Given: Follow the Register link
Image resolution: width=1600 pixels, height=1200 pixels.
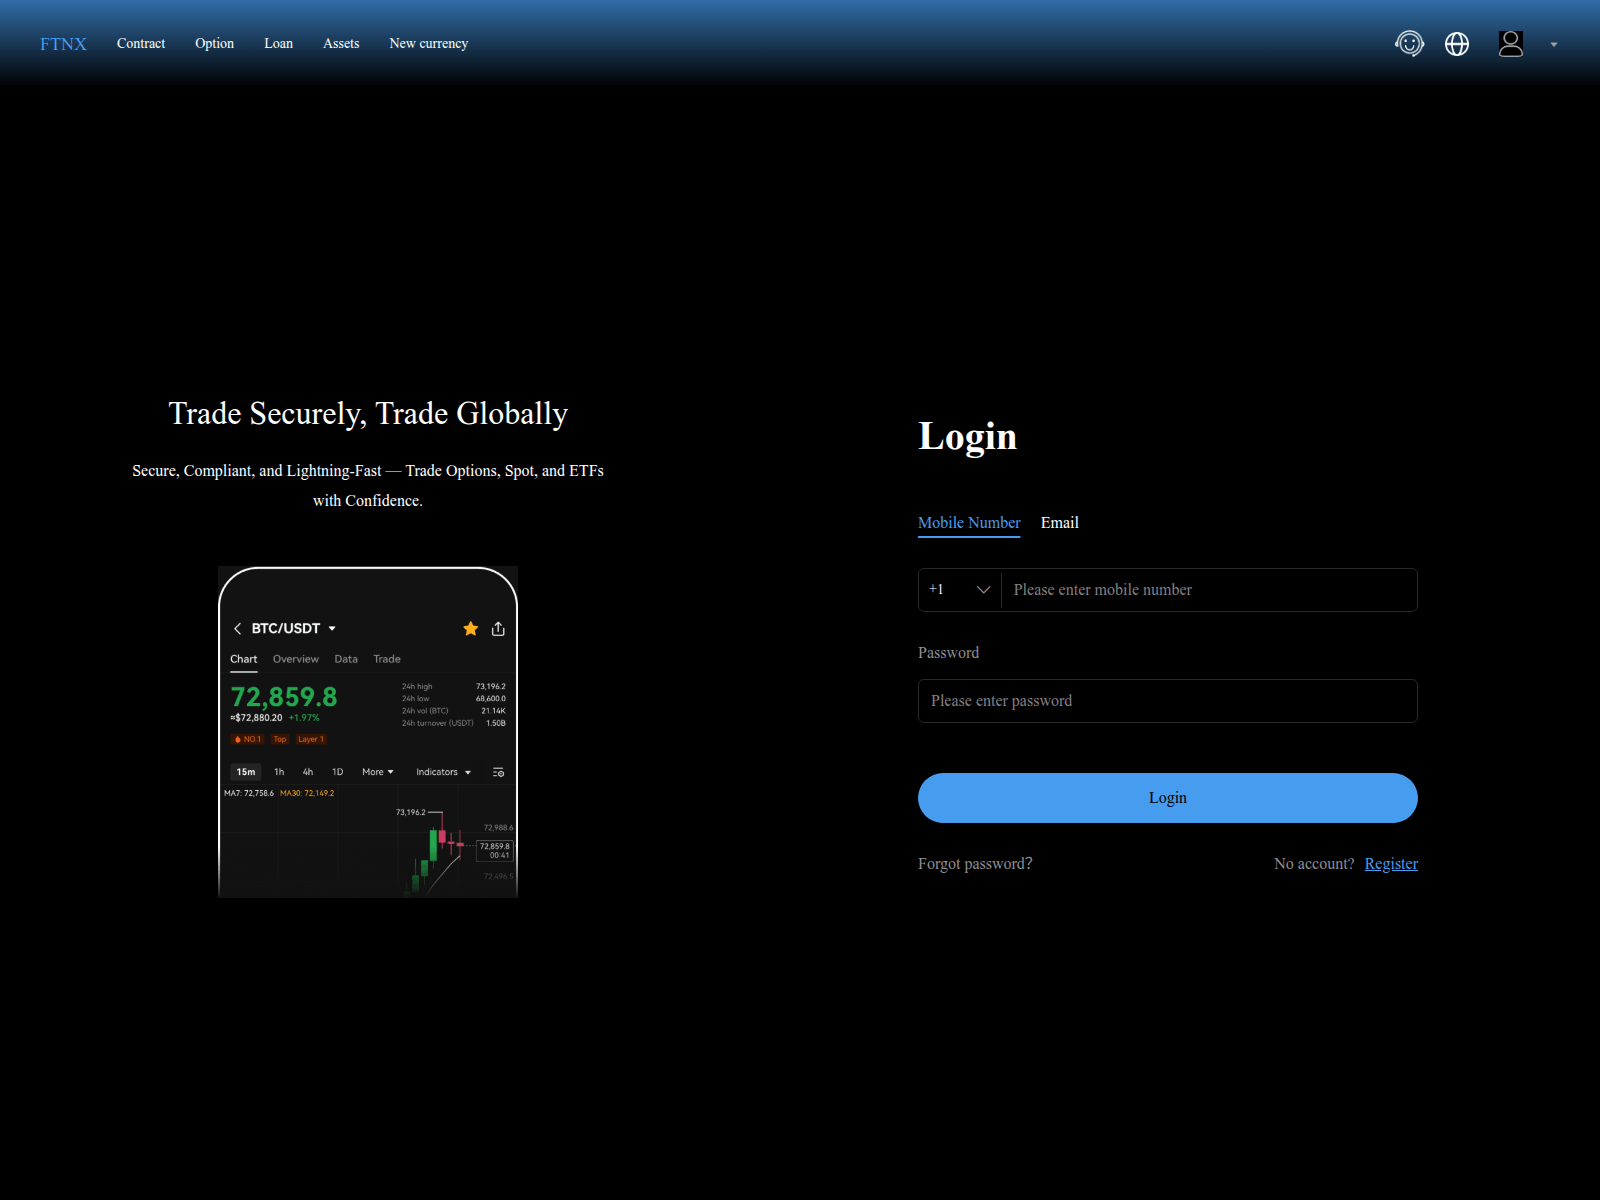Looking at the screenshot, I should coord(1390,863).
